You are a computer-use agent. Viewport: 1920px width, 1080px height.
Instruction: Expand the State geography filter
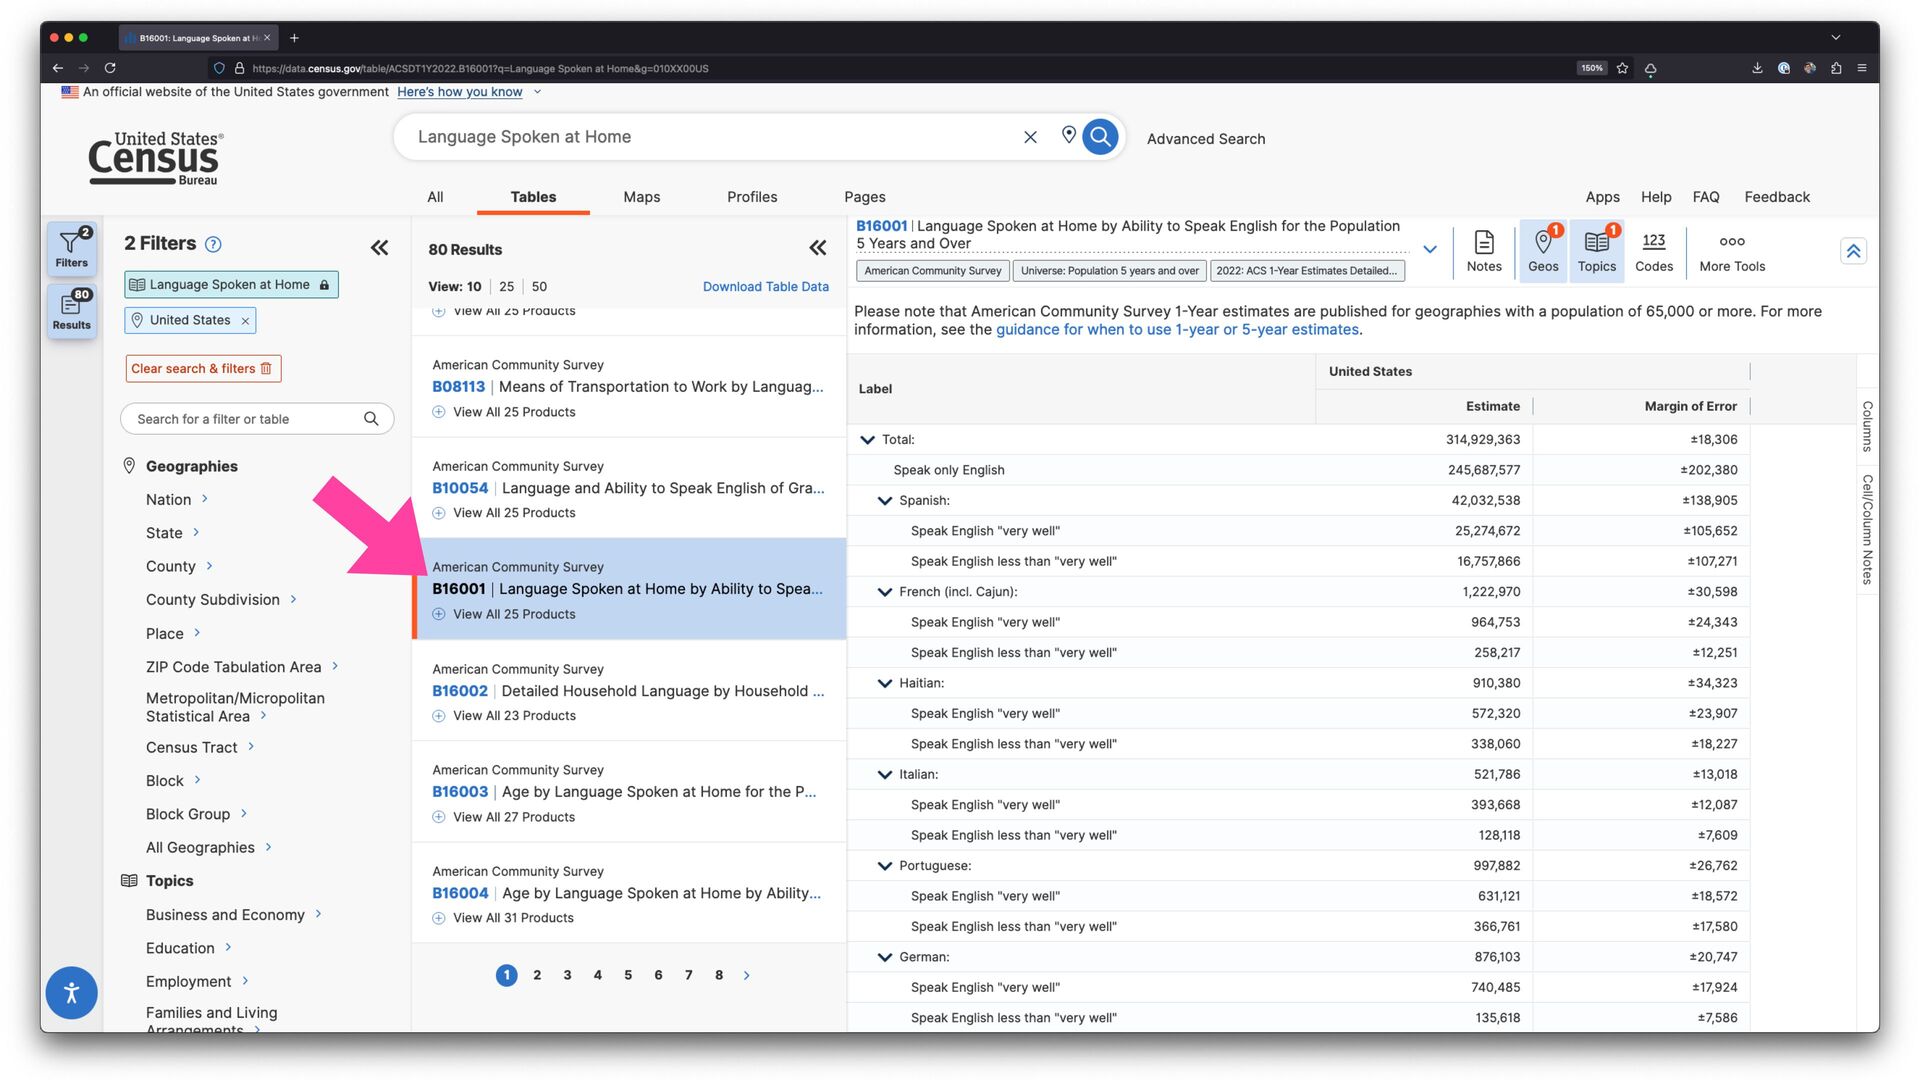pyautogui.click(x=173, y=533)
